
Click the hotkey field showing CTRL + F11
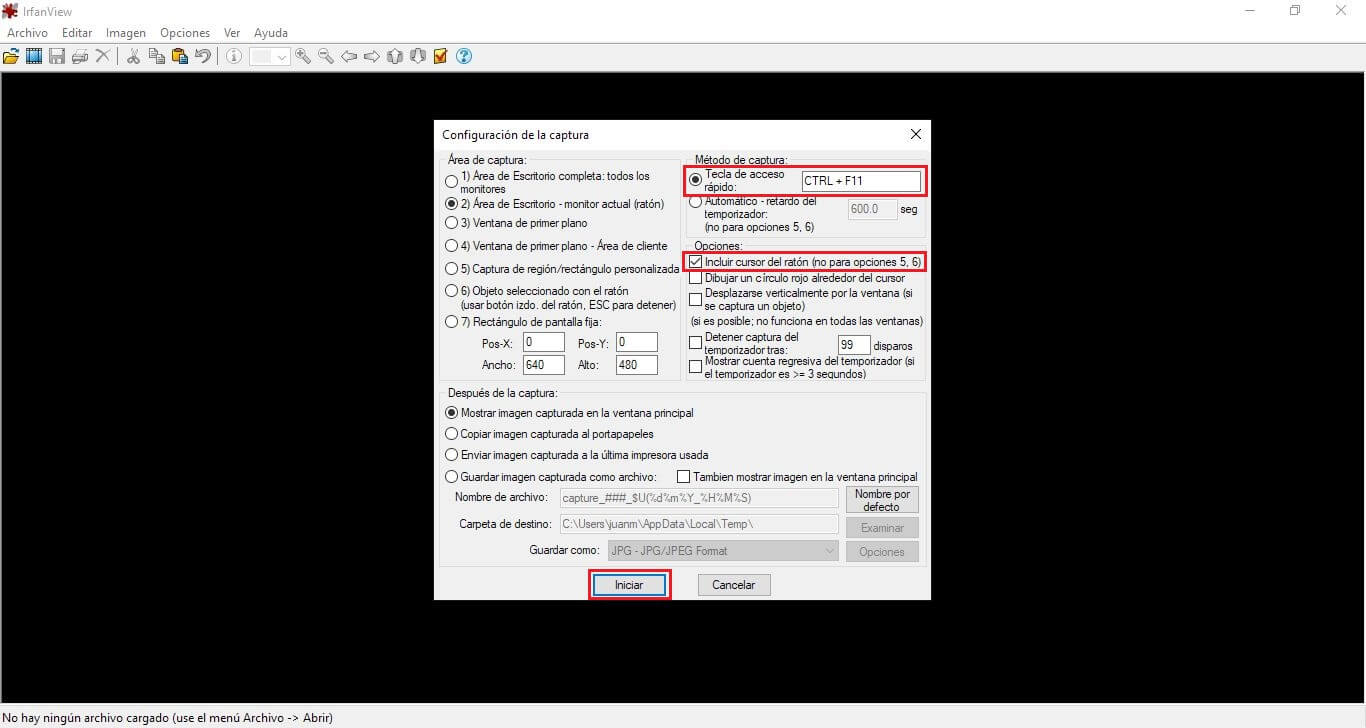tap(861, 181)
